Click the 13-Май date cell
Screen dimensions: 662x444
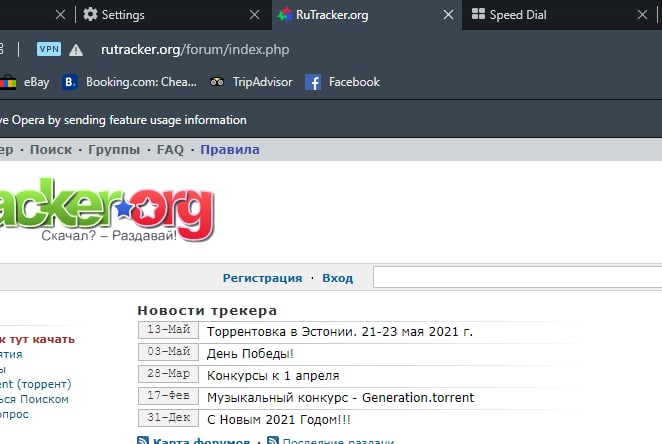point(168,330)
